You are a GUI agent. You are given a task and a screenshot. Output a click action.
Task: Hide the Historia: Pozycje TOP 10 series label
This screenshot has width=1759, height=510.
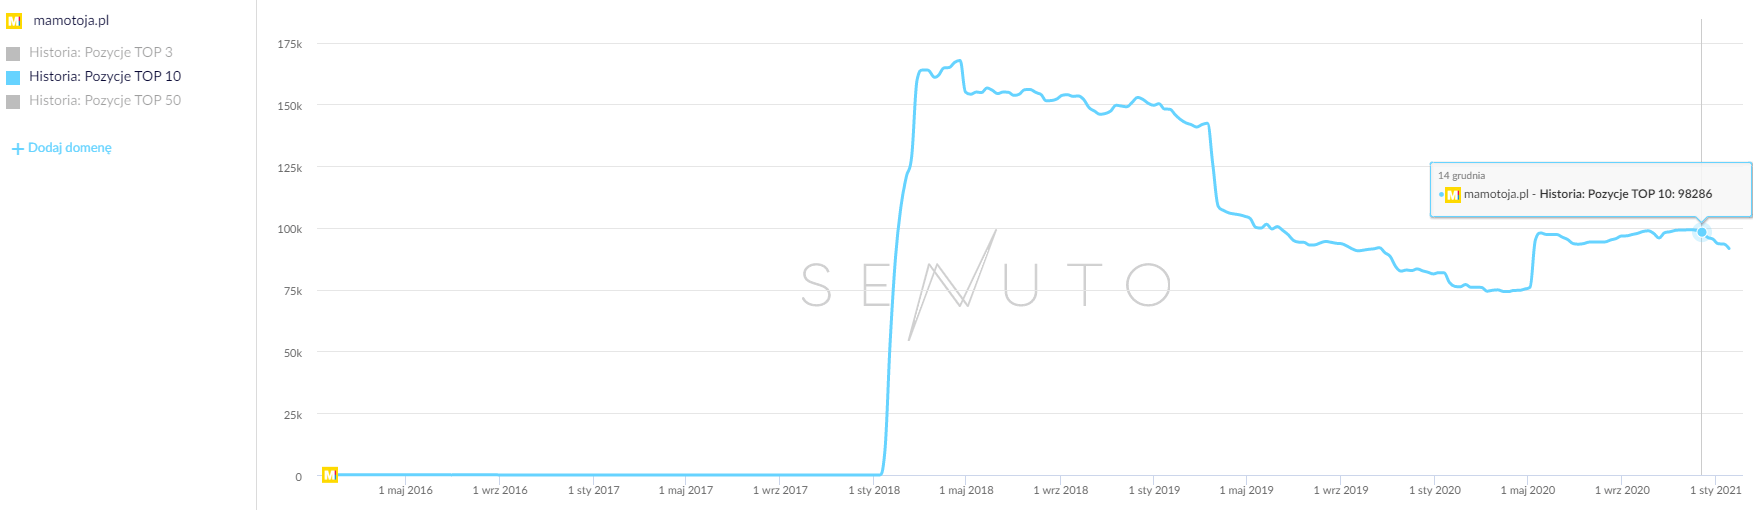(105, 76)
